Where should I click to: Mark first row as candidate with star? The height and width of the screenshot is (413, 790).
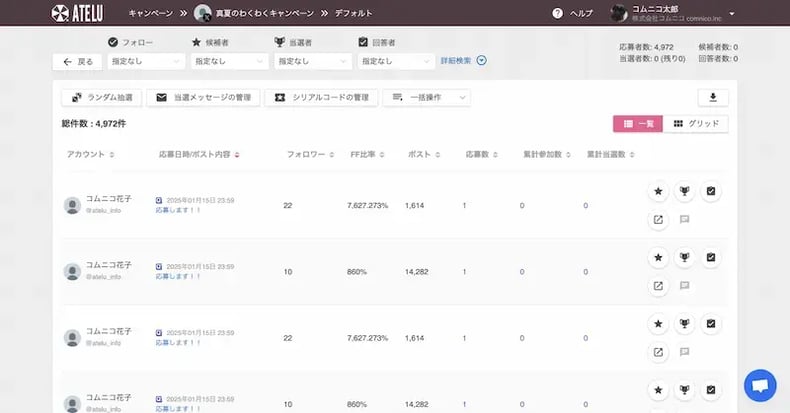point(658,190)
